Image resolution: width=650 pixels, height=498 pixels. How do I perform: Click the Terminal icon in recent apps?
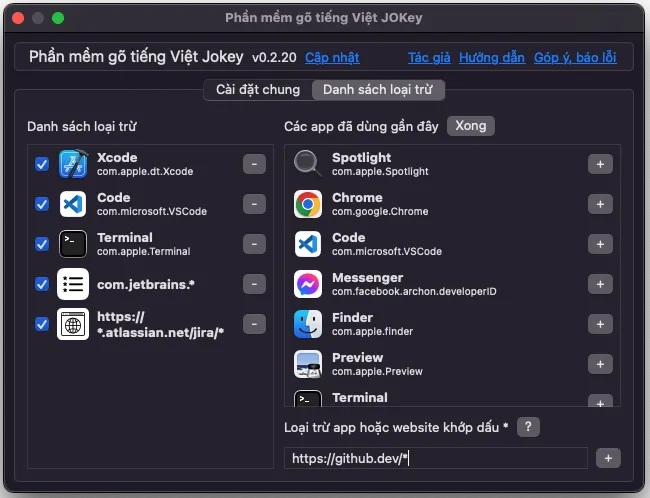click(x=308, y=398)
